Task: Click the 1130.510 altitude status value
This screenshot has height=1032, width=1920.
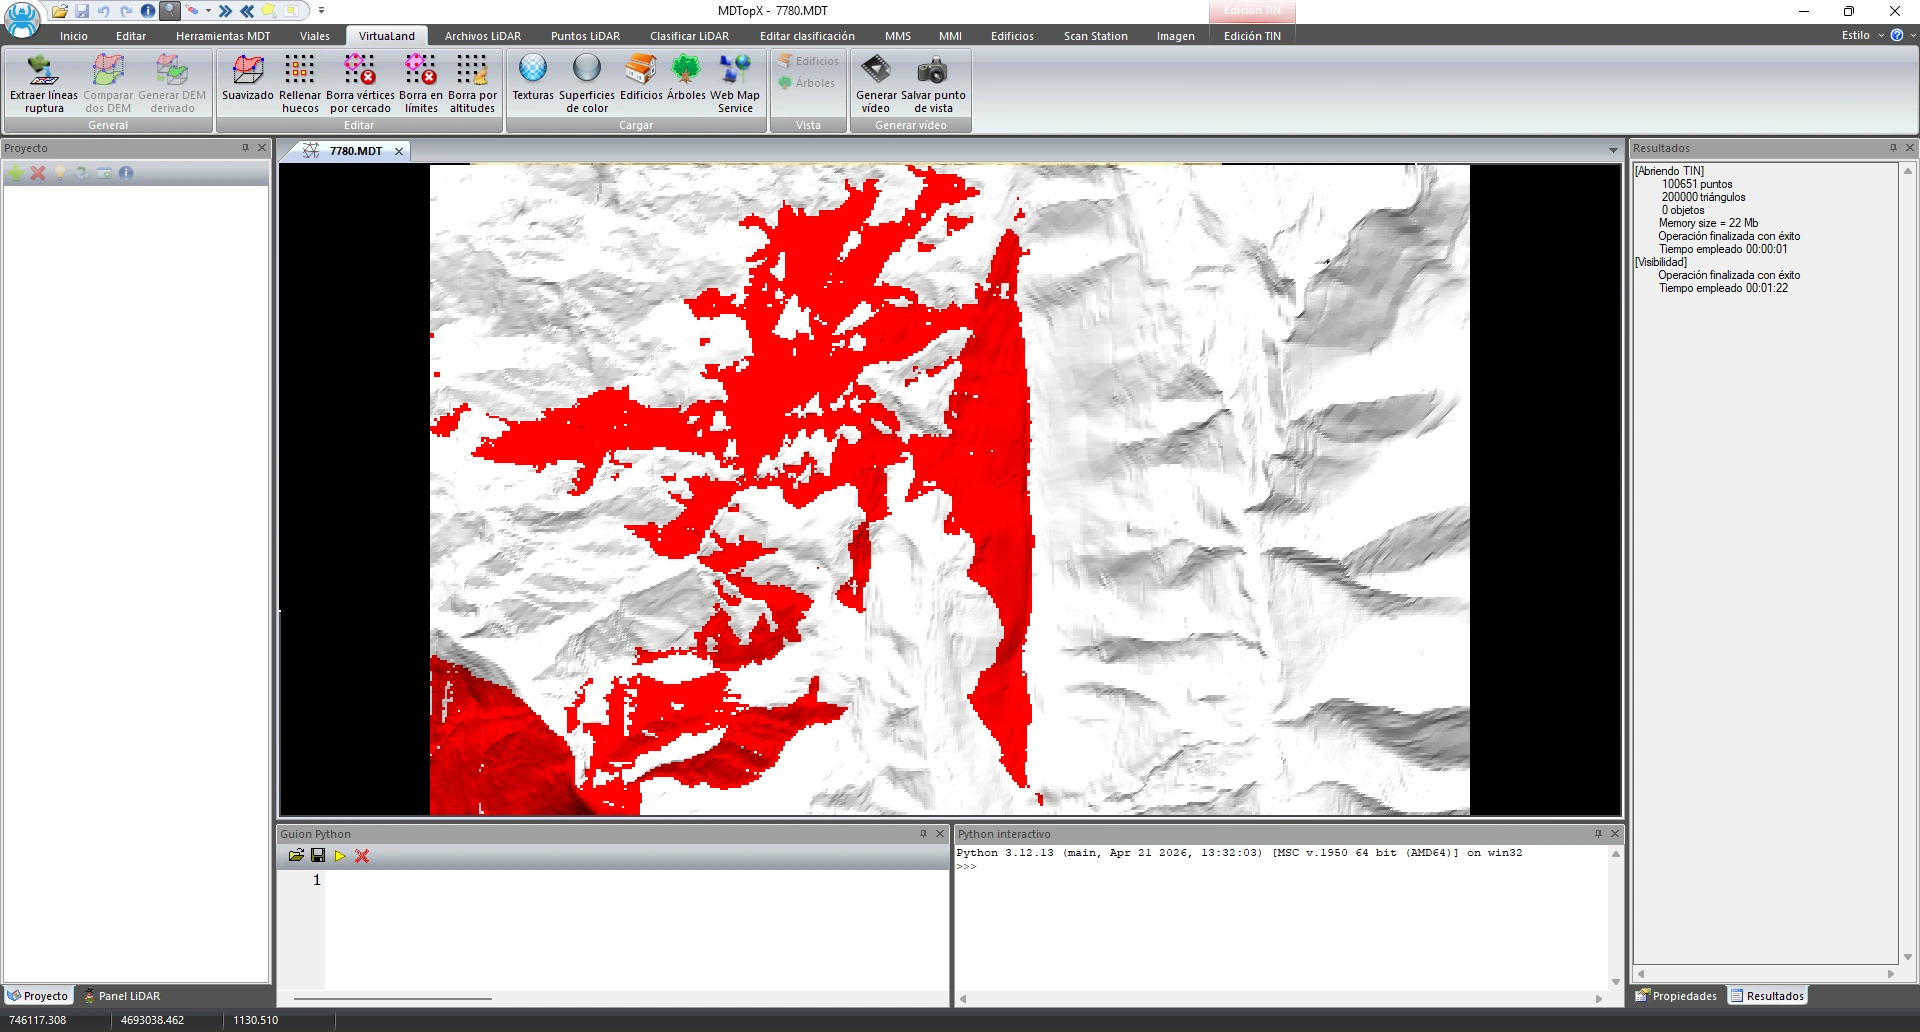Action: click(x=256, y=1020)
